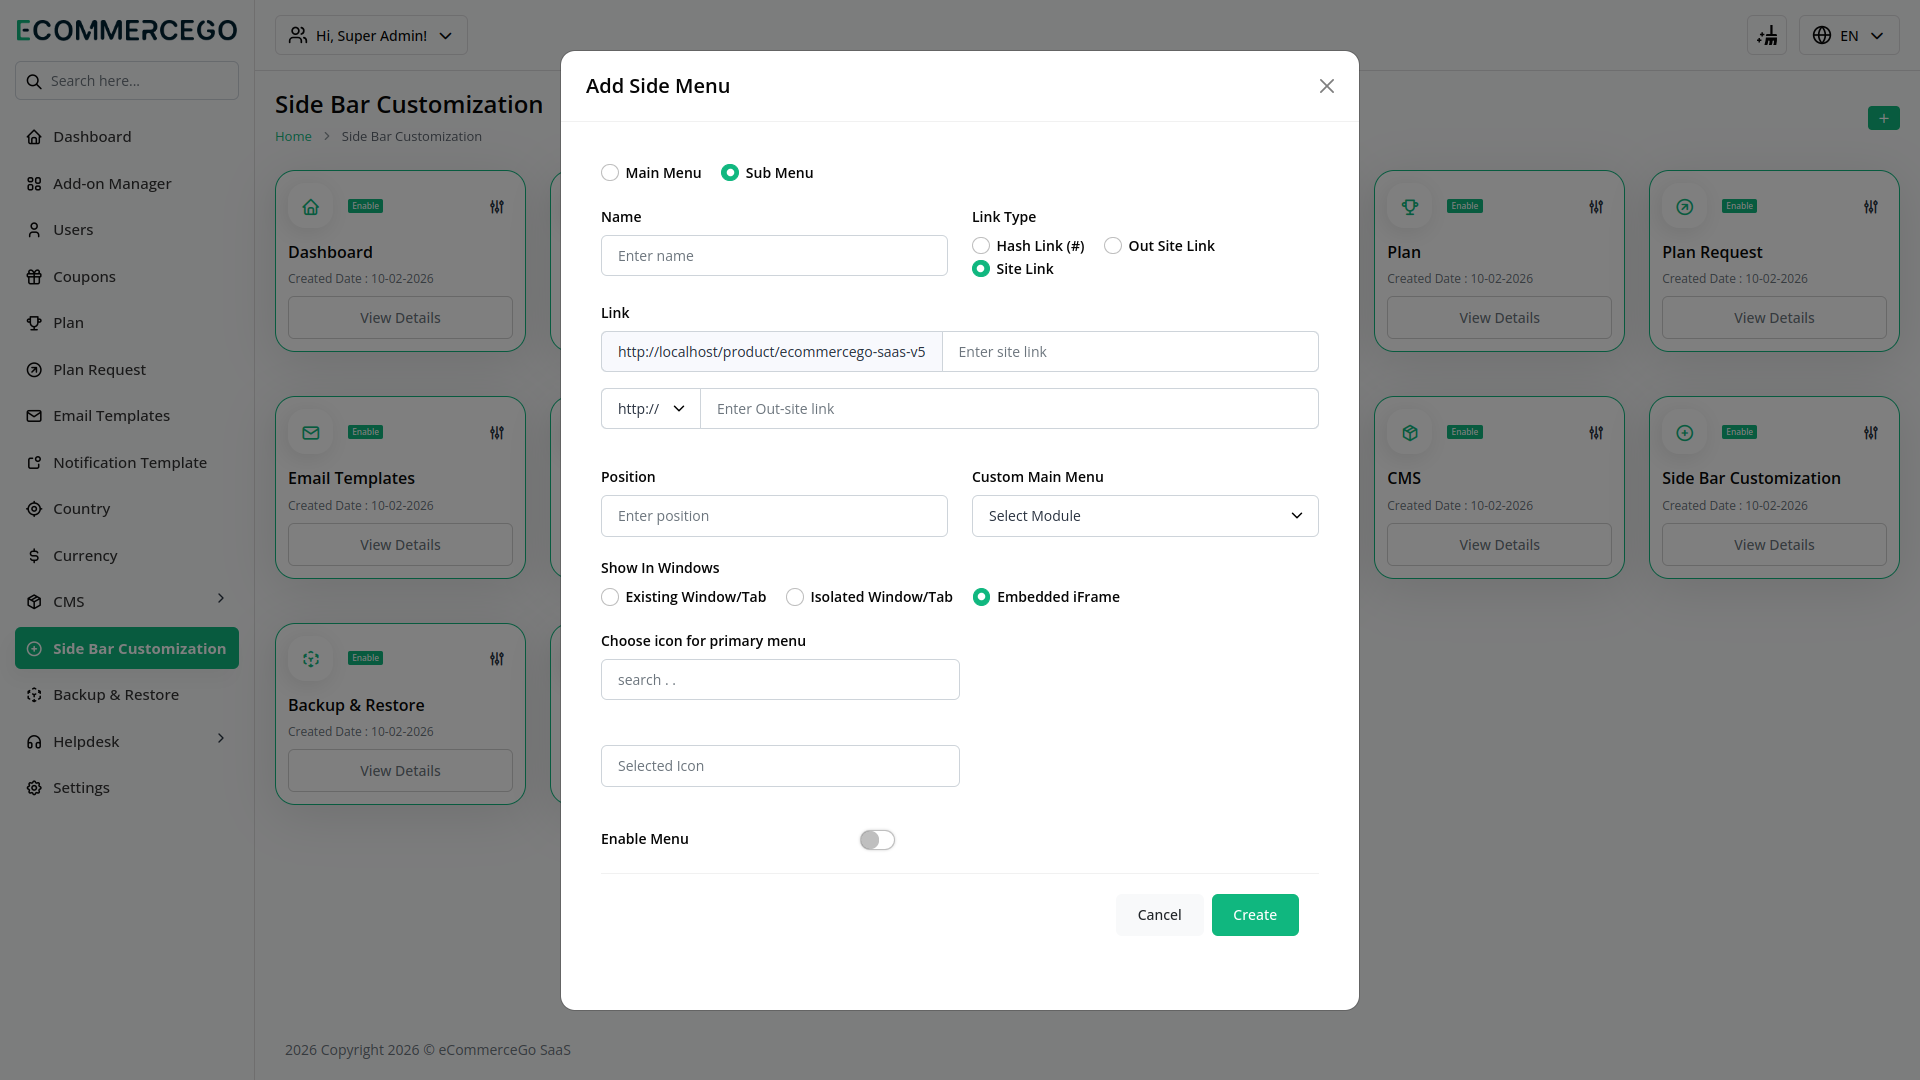Viewport: 1920px width, 1080px height.
Task: Open Add-on Manager menu item
Action: click(127, 184)
